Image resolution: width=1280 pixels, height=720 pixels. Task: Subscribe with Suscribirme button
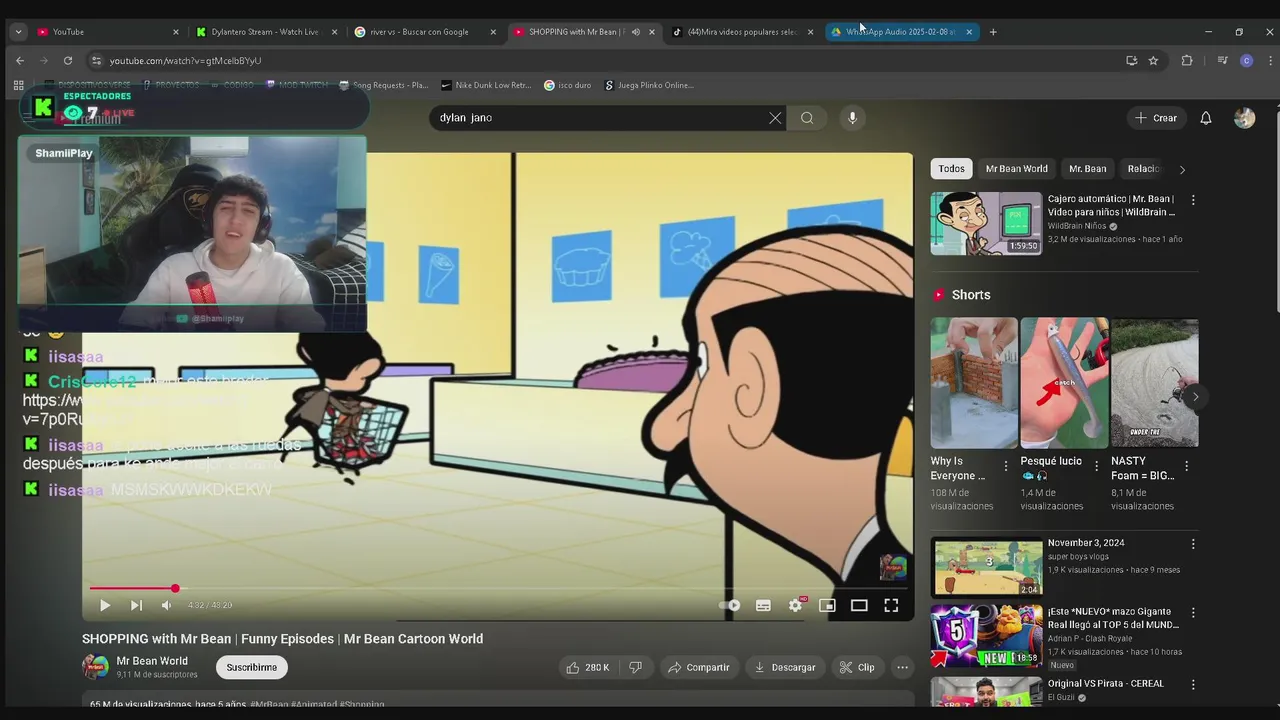click(x=251, y=667)
